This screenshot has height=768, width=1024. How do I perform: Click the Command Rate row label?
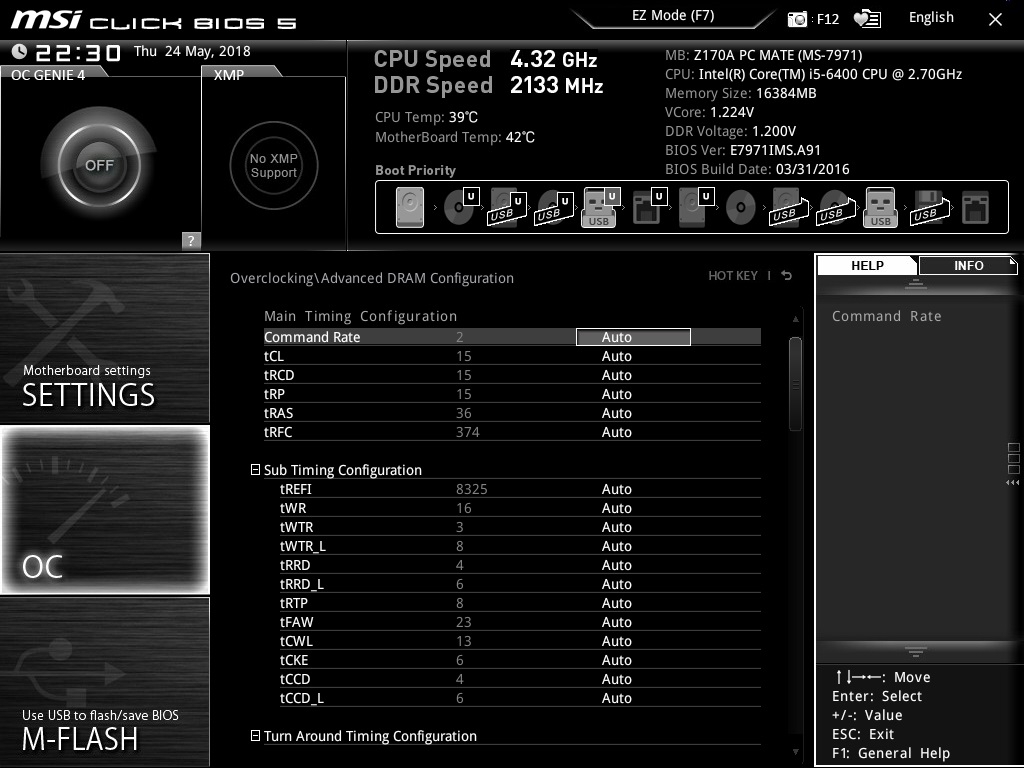click(312, 337)
